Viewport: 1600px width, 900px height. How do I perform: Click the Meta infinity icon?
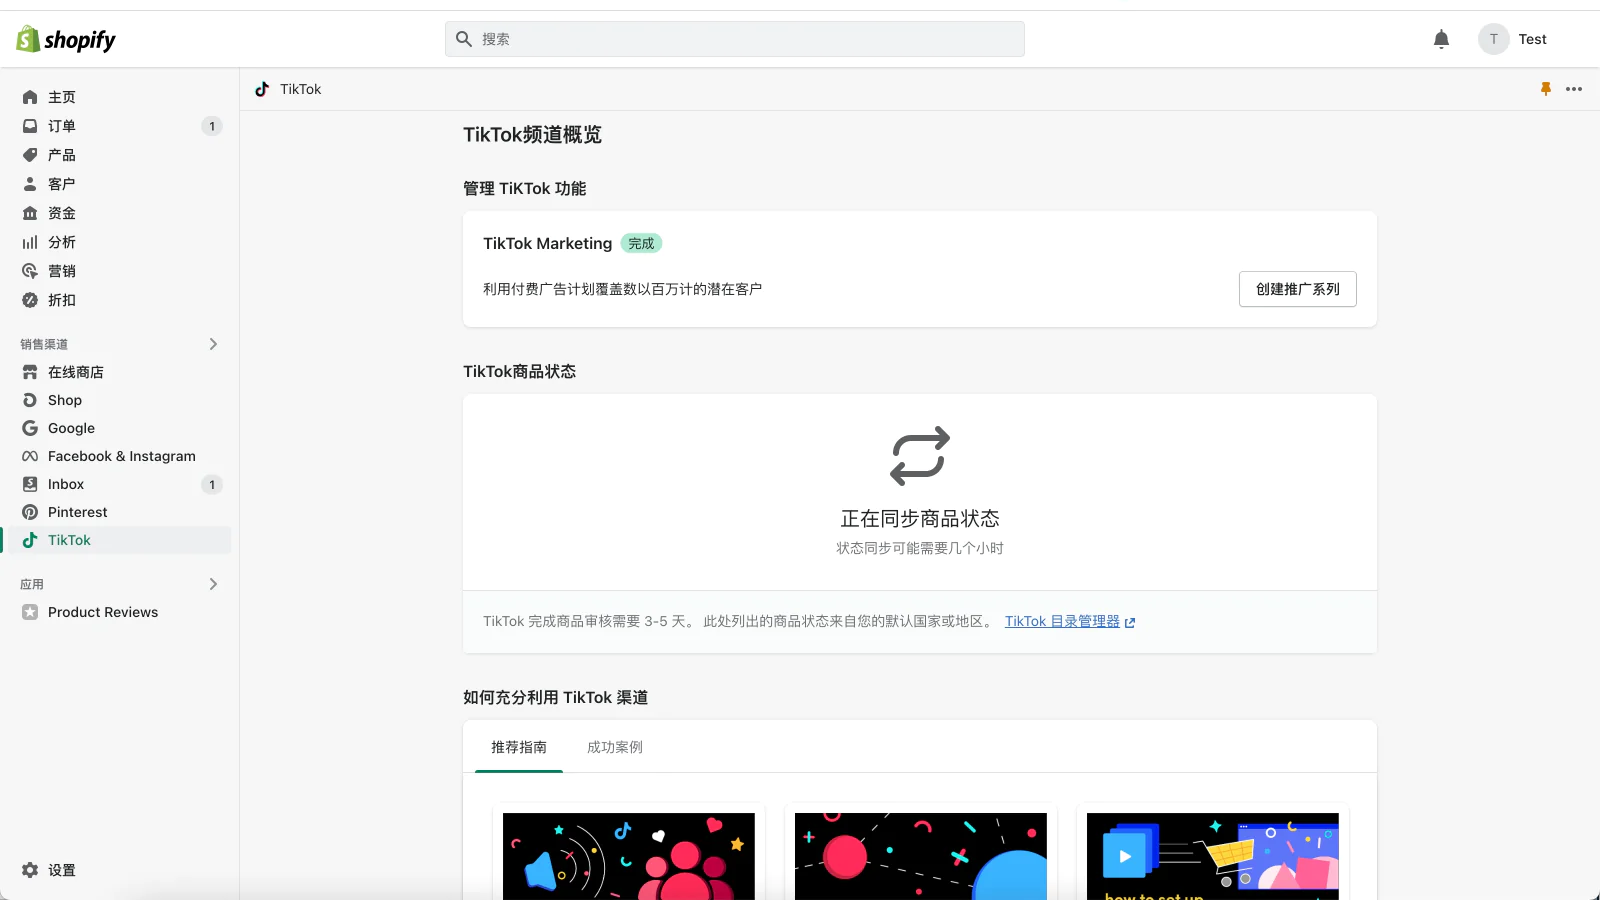30,456
